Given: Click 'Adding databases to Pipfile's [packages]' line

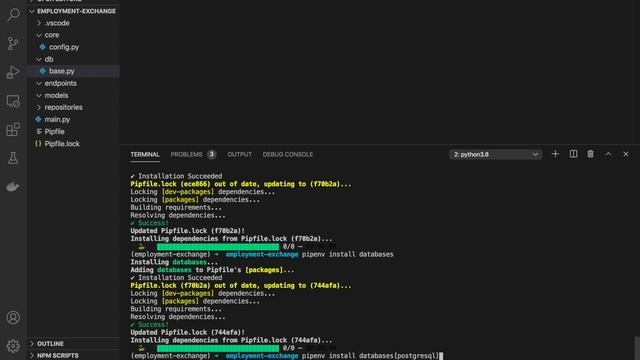Looking at the screenshot, I should point(212,270).
